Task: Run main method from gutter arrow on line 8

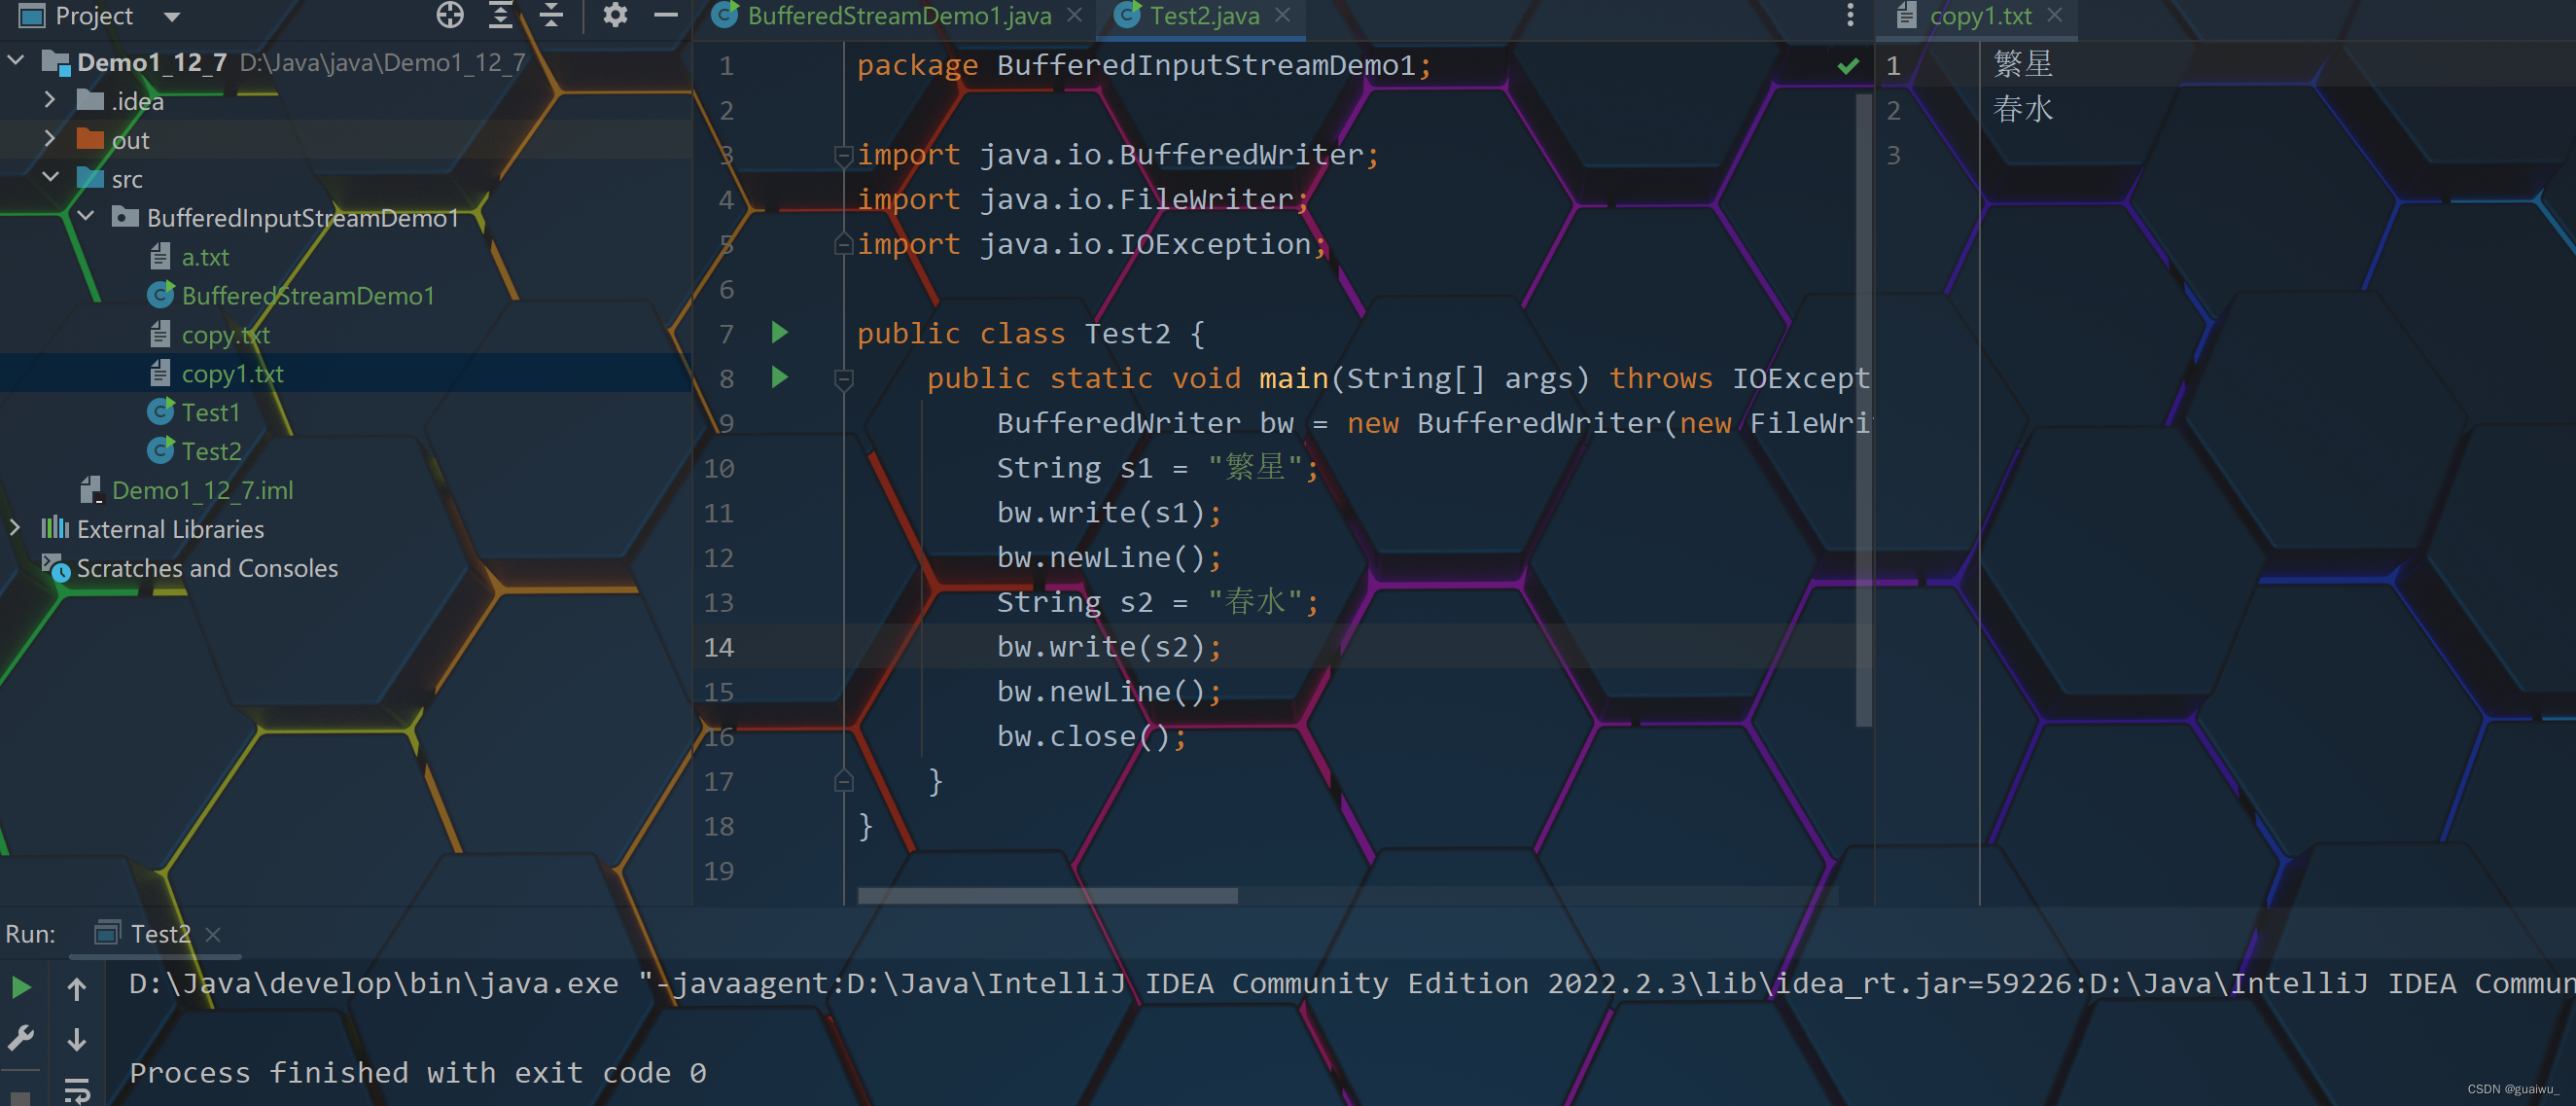Action: coord(780,377)
